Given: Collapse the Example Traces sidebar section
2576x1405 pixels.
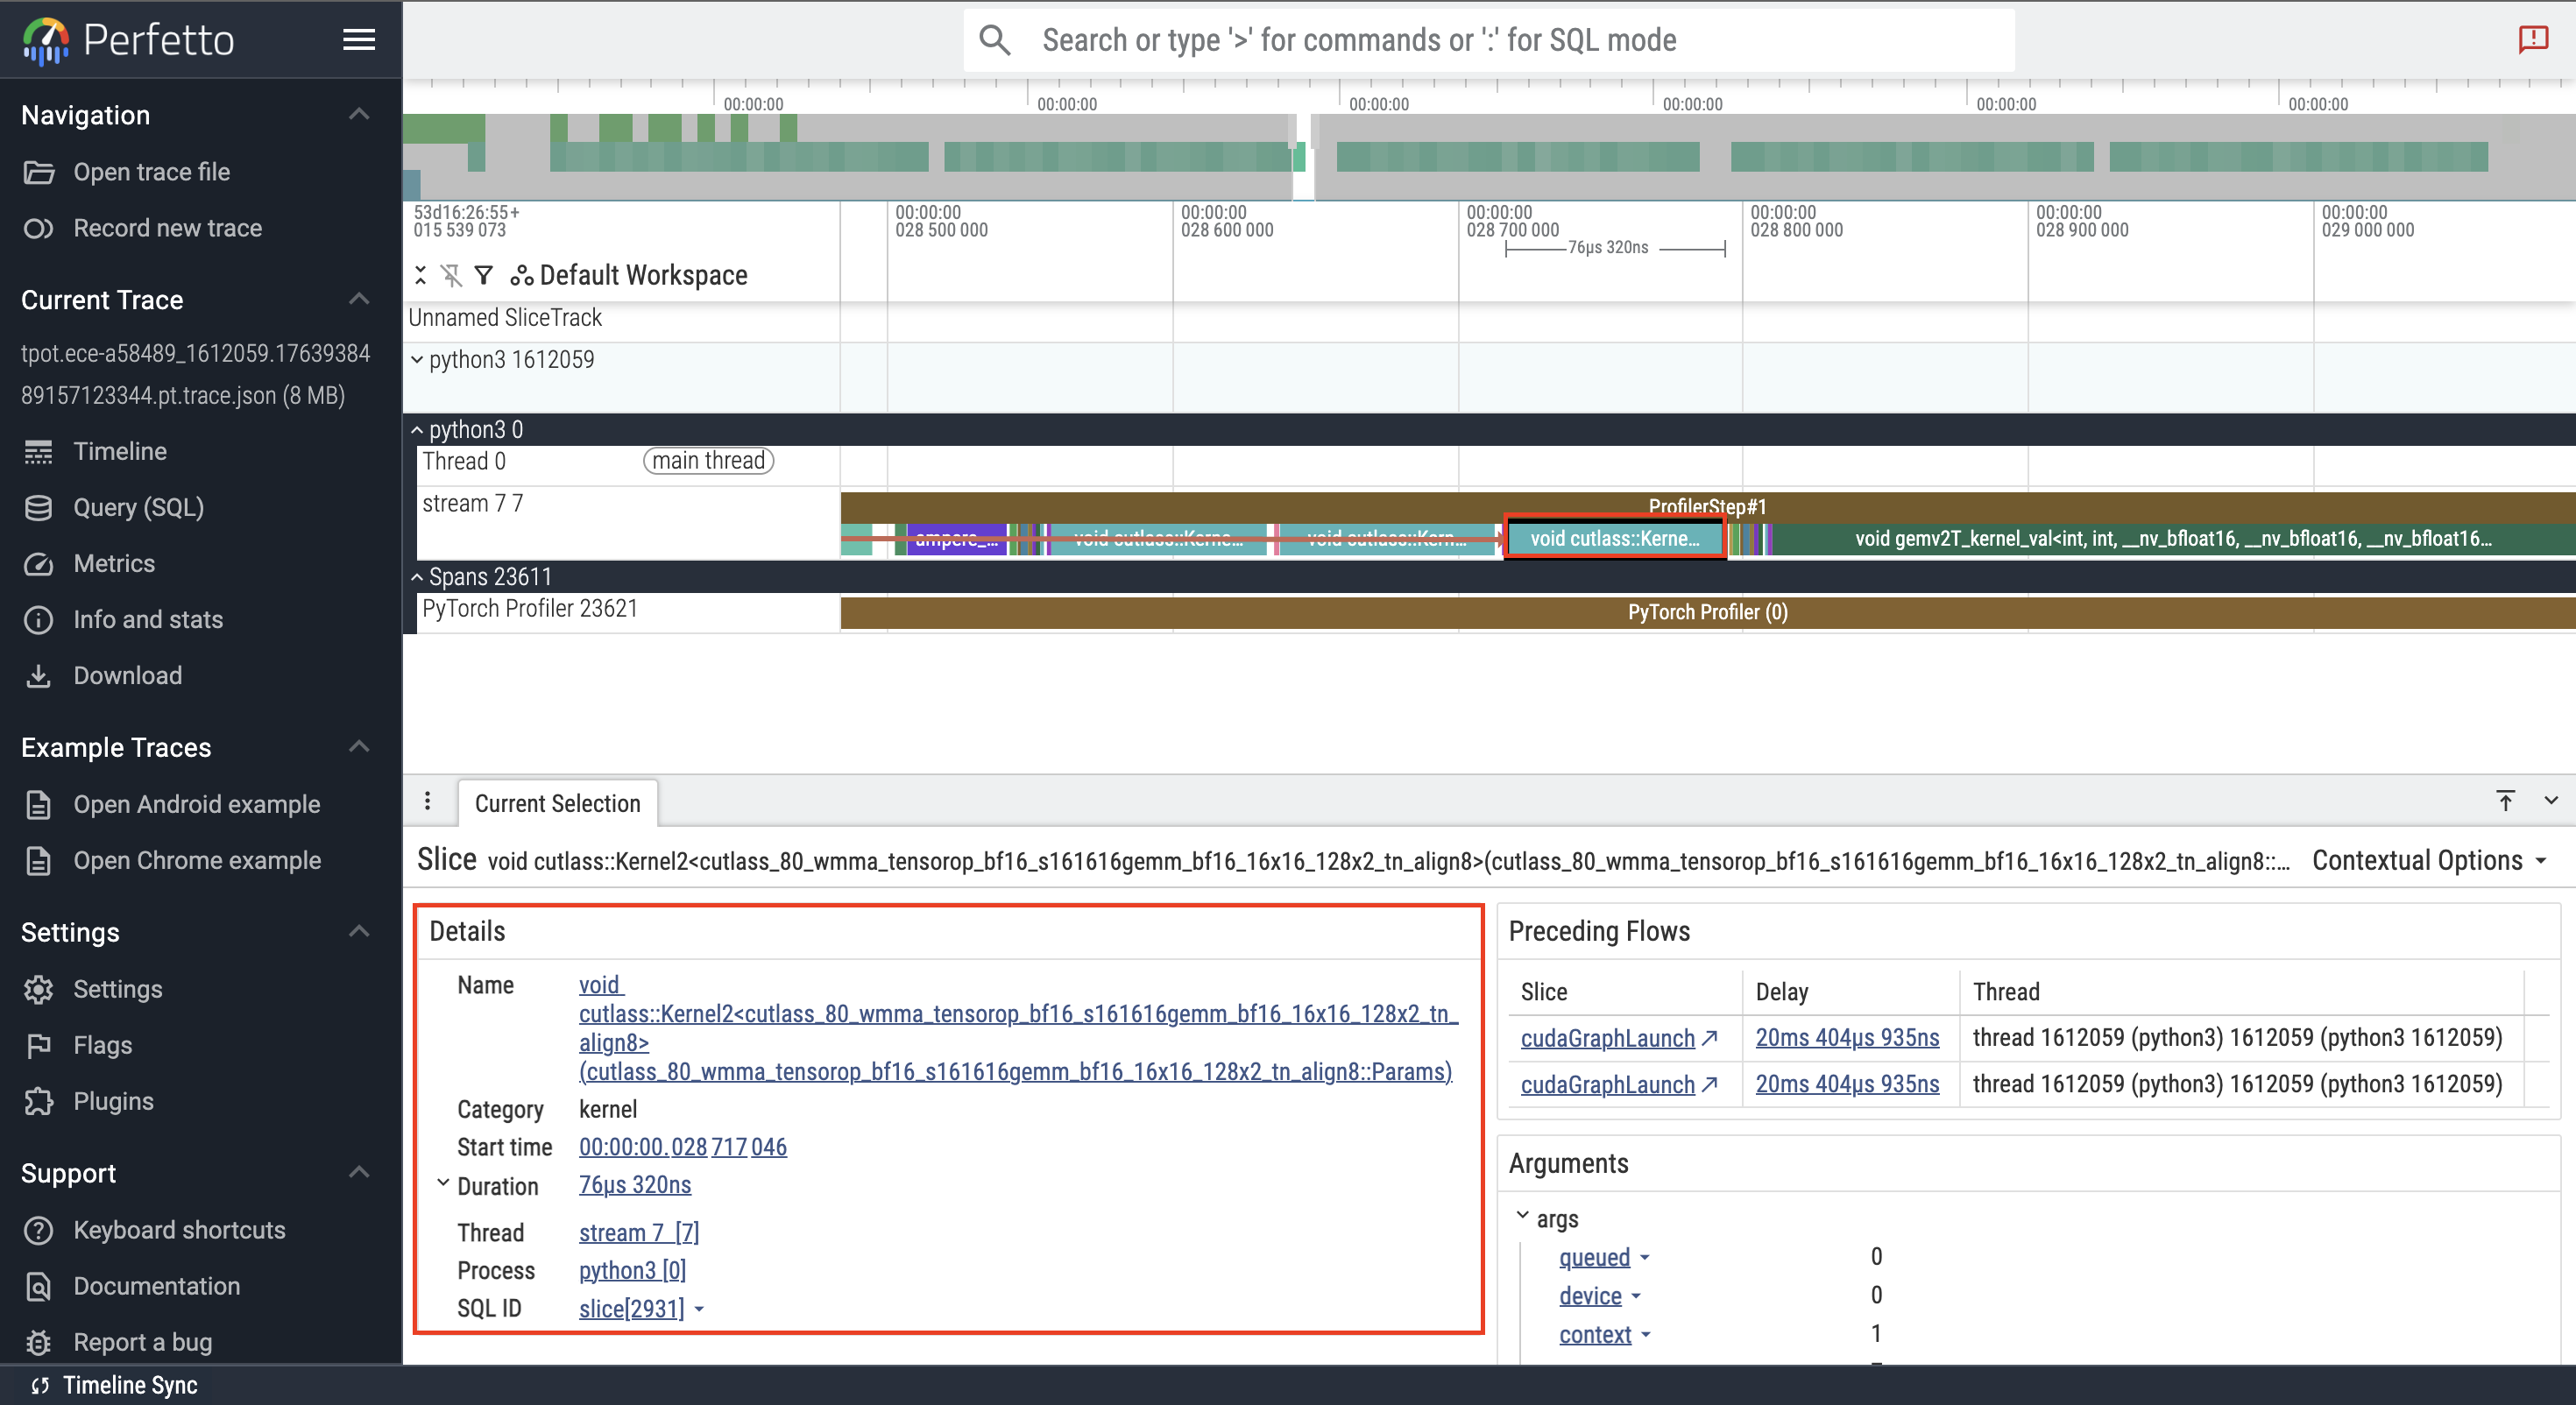Looking at the screenshot, I should tap(359, 747).
